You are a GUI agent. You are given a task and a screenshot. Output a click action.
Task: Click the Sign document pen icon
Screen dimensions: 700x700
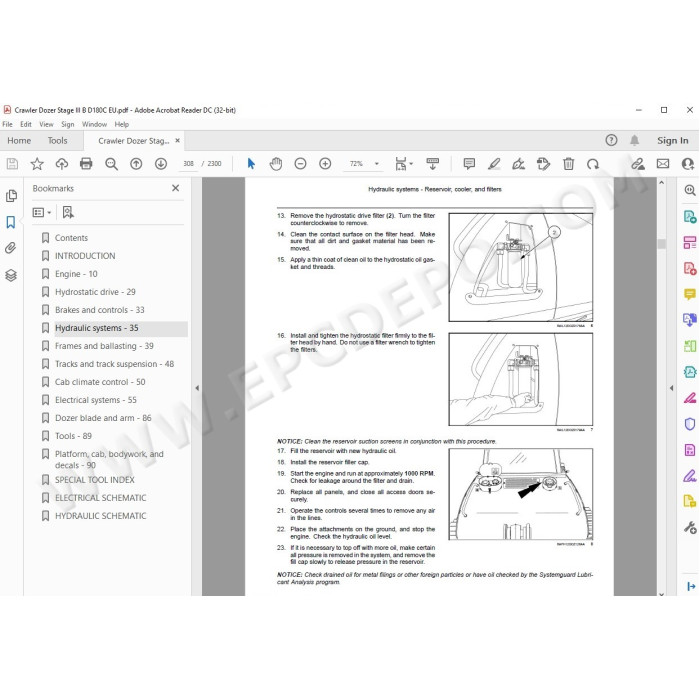click(518, 164)
